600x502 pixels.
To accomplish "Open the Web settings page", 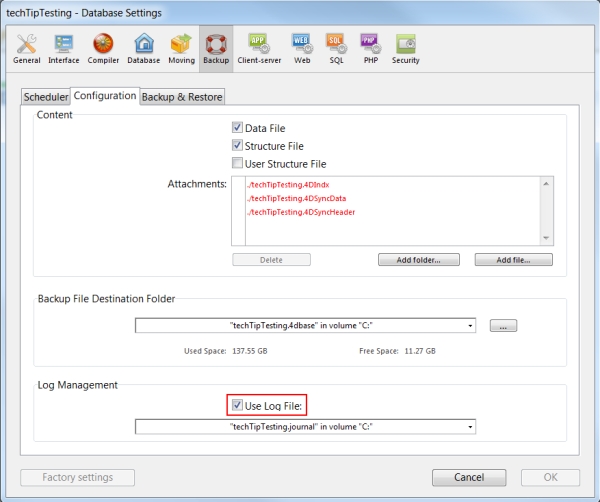I will tap(300, 48).
